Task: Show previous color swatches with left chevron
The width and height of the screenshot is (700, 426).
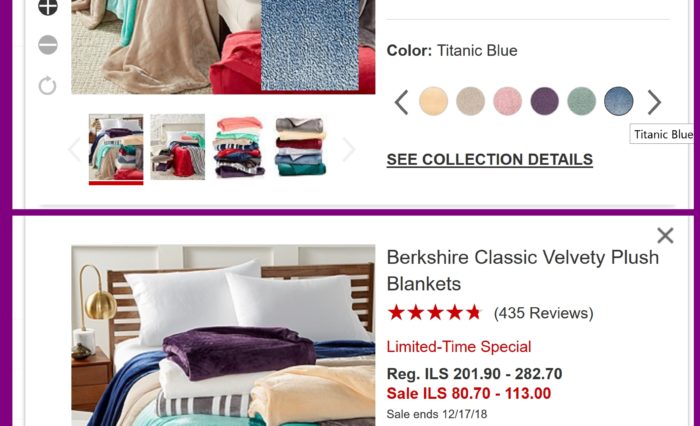Action: [401, 102]
